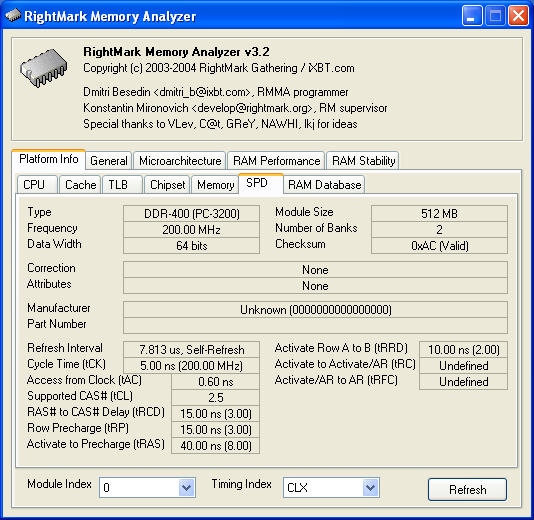Click the large memory chip logo

pyautogui.click(x=44, y=68)
